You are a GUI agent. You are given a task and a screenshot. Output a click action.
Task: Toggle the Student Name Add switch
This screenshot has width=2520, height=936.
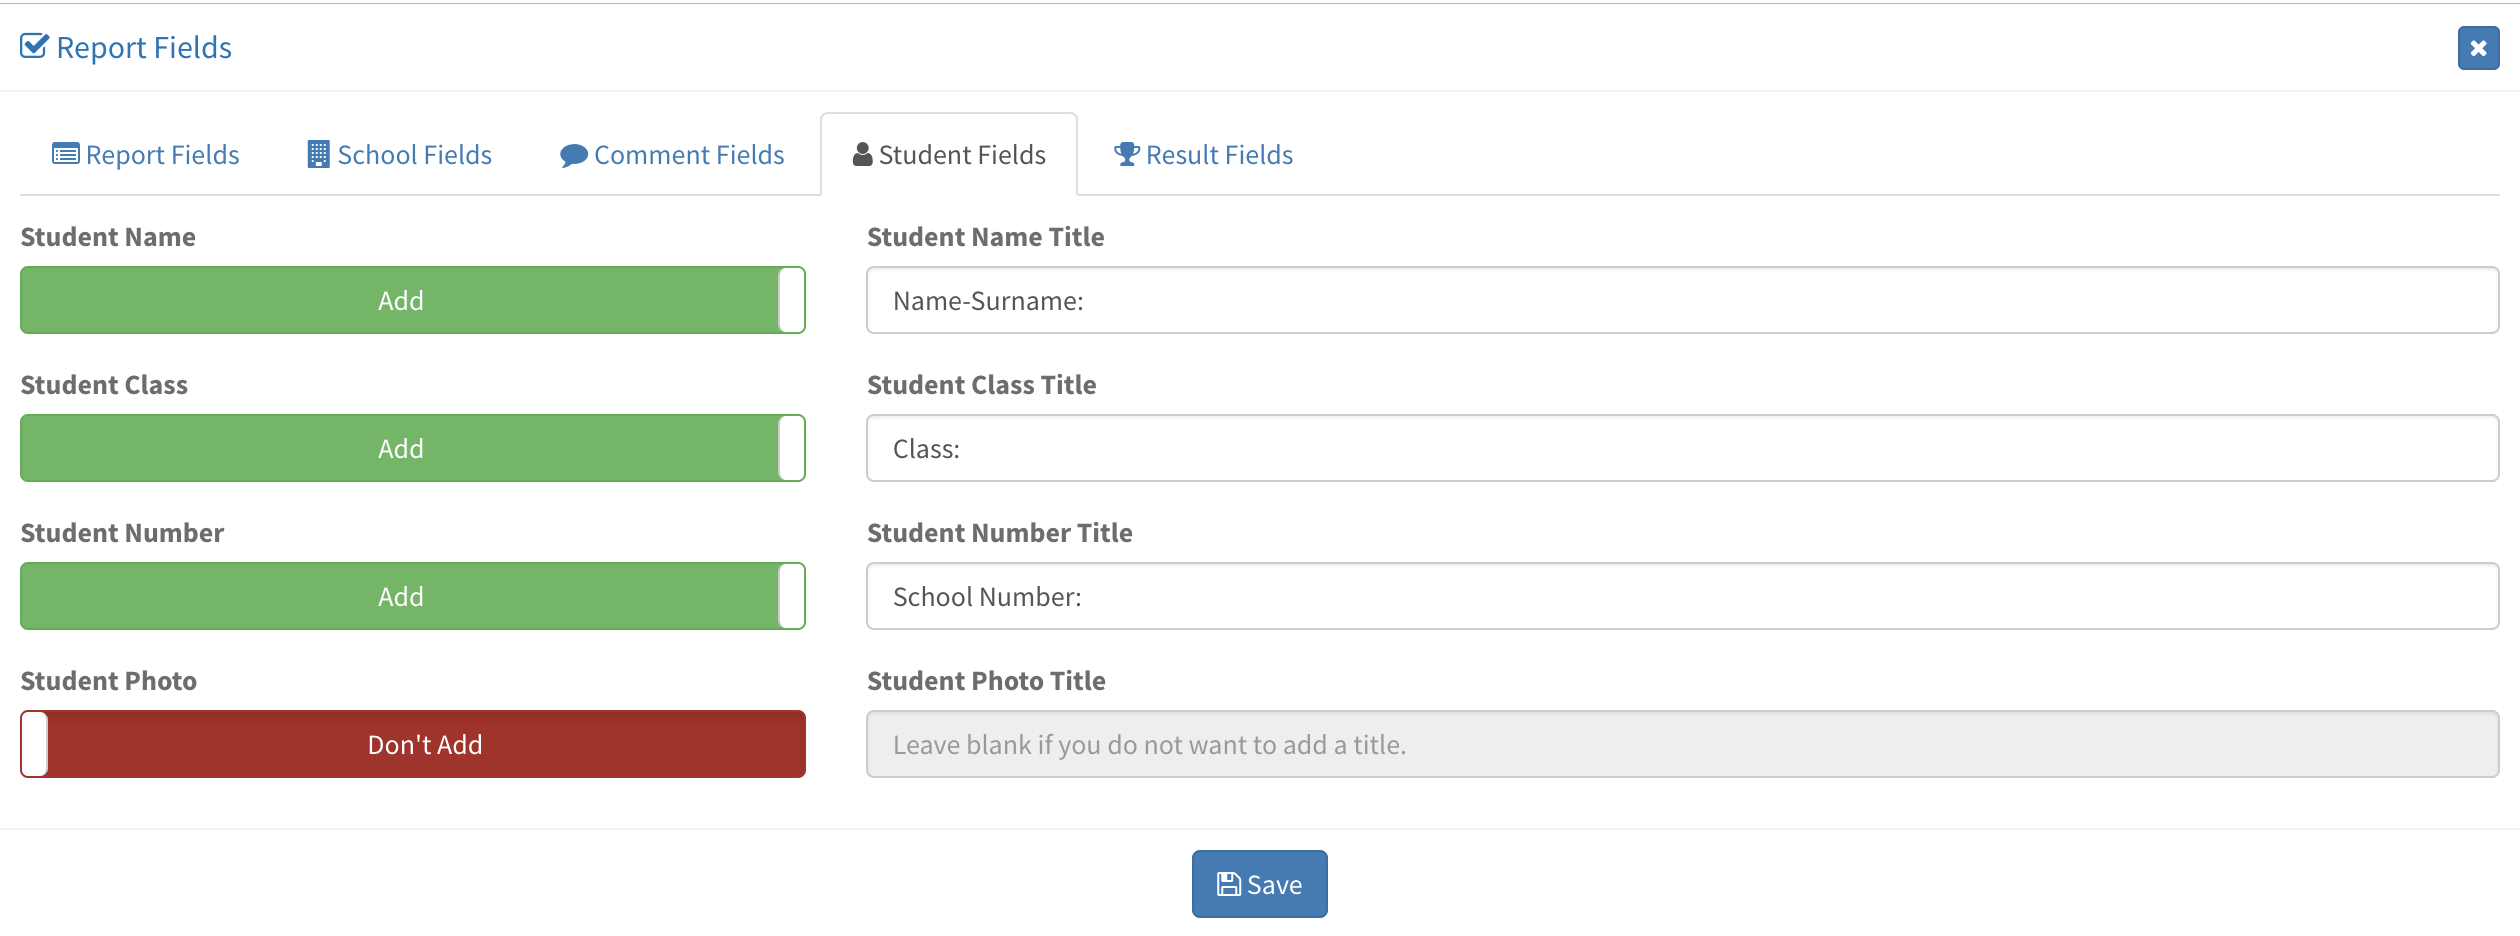point(413,300)
